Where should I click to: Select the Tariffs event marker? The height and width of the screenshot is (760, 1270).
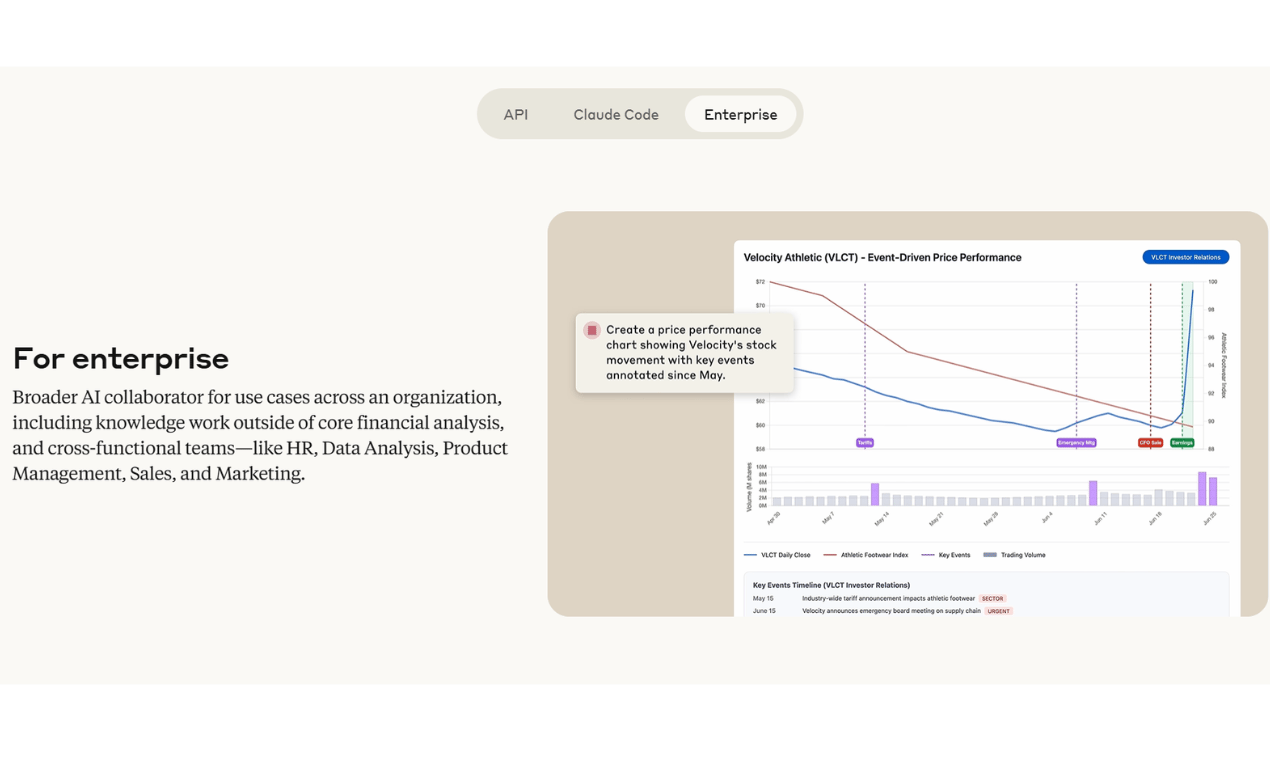(x=865, y=442)
